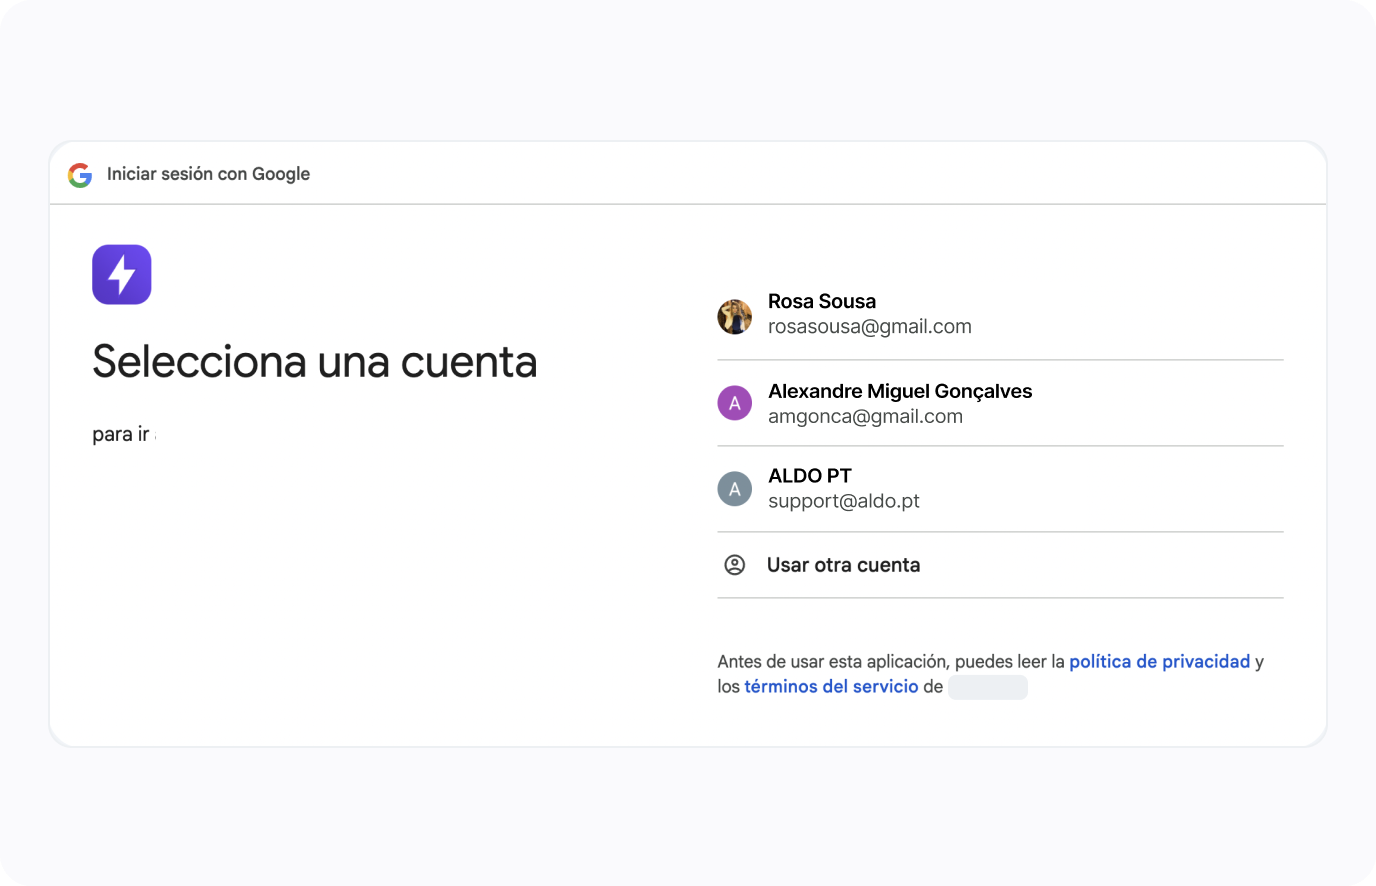Choose the rosasousa@gmail.com email address
The image size is (1376, 886).
[869, 327]
